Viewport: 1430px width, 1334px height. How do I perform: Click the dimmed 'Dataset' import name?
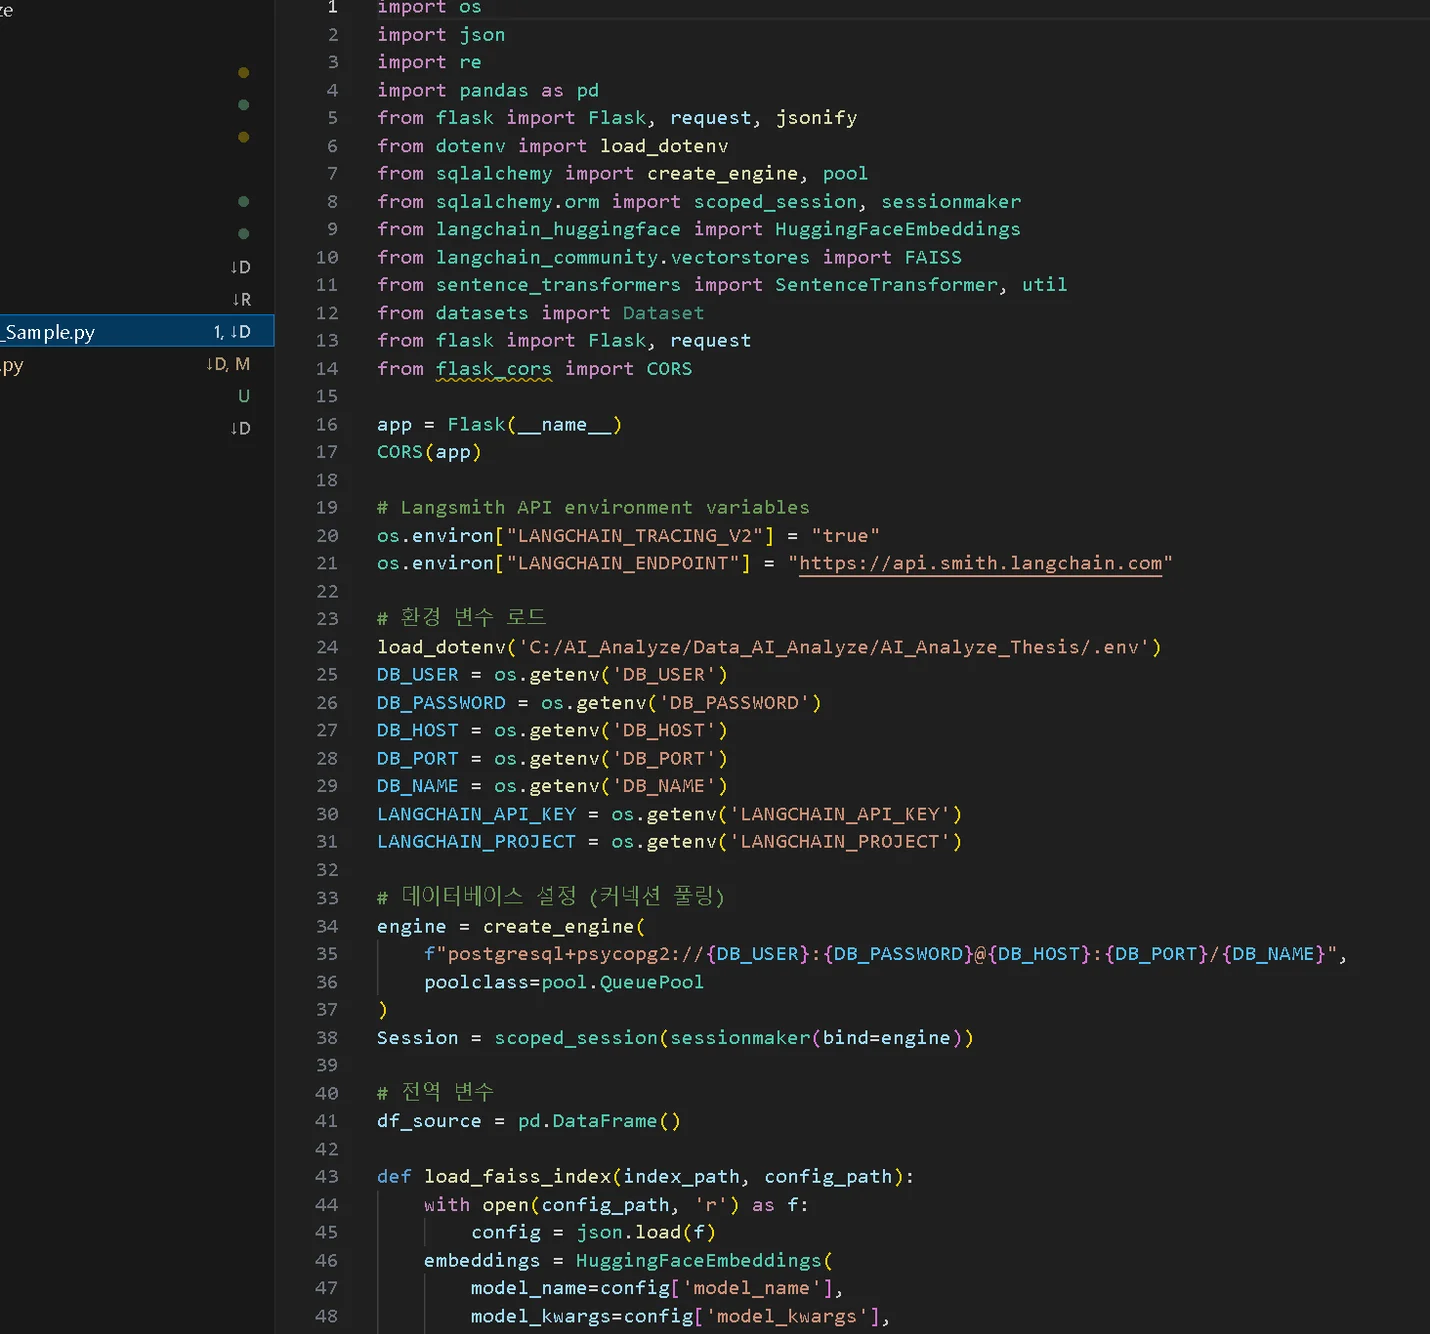[663, 313]
